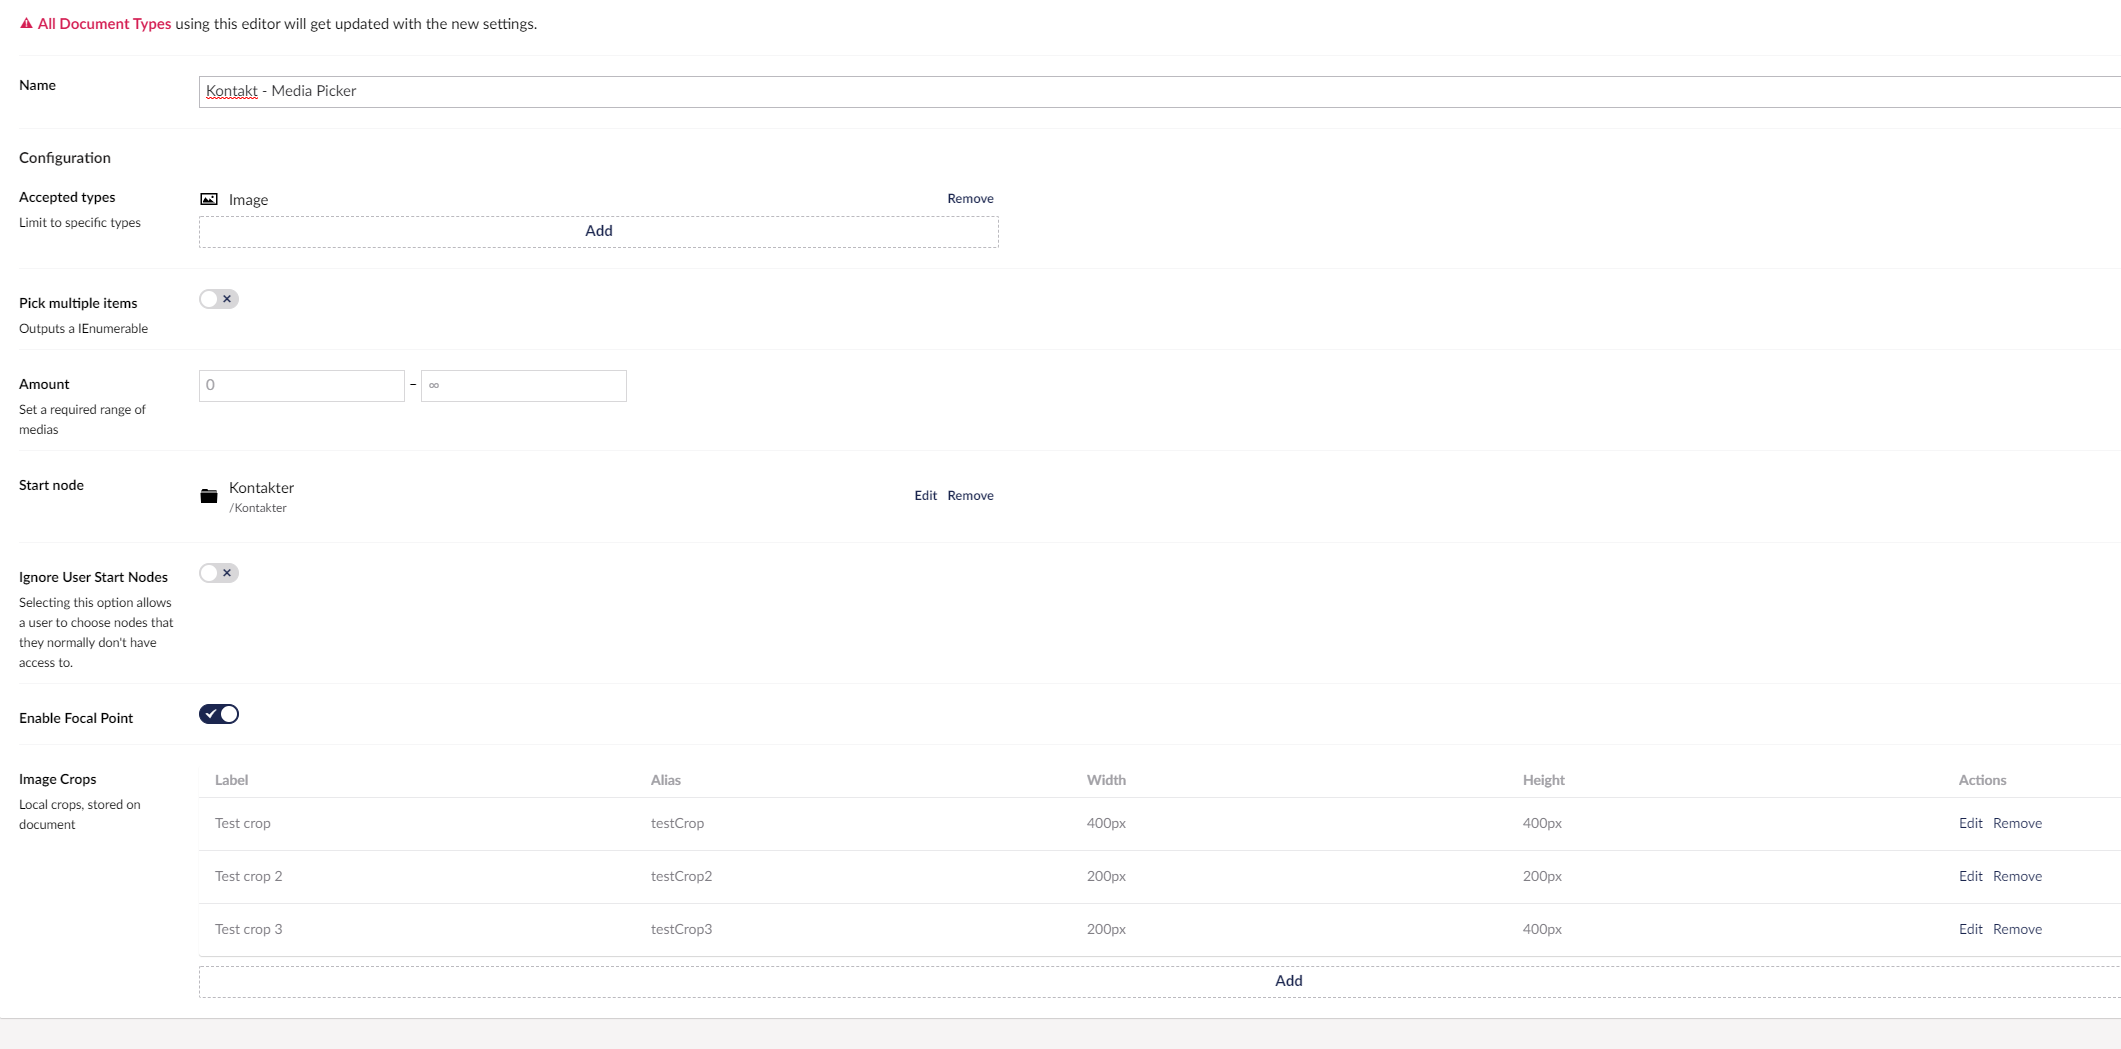The height and width of the screenshot is (1049, 2121).
Task: Edit the Test crop 2 entry
Action: (x=1969, y=876)
